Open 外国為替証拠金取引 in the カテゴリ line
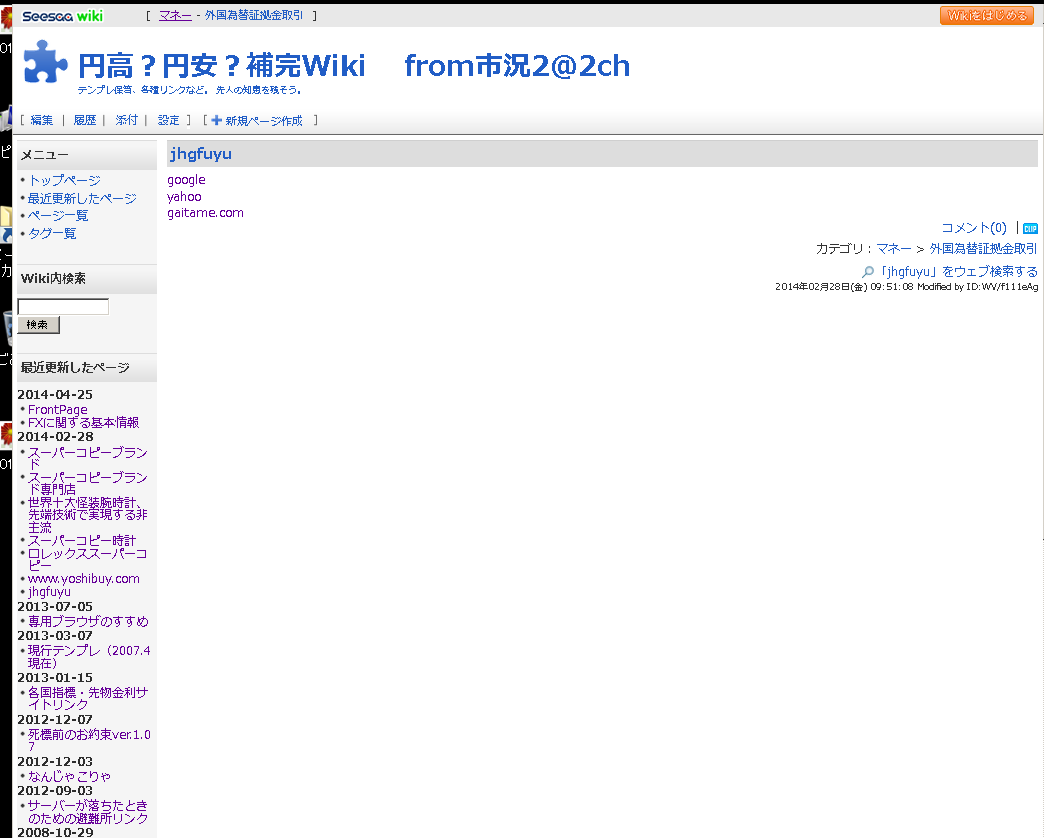Viewport: 1044px width, 838px height. click(983, 249)
